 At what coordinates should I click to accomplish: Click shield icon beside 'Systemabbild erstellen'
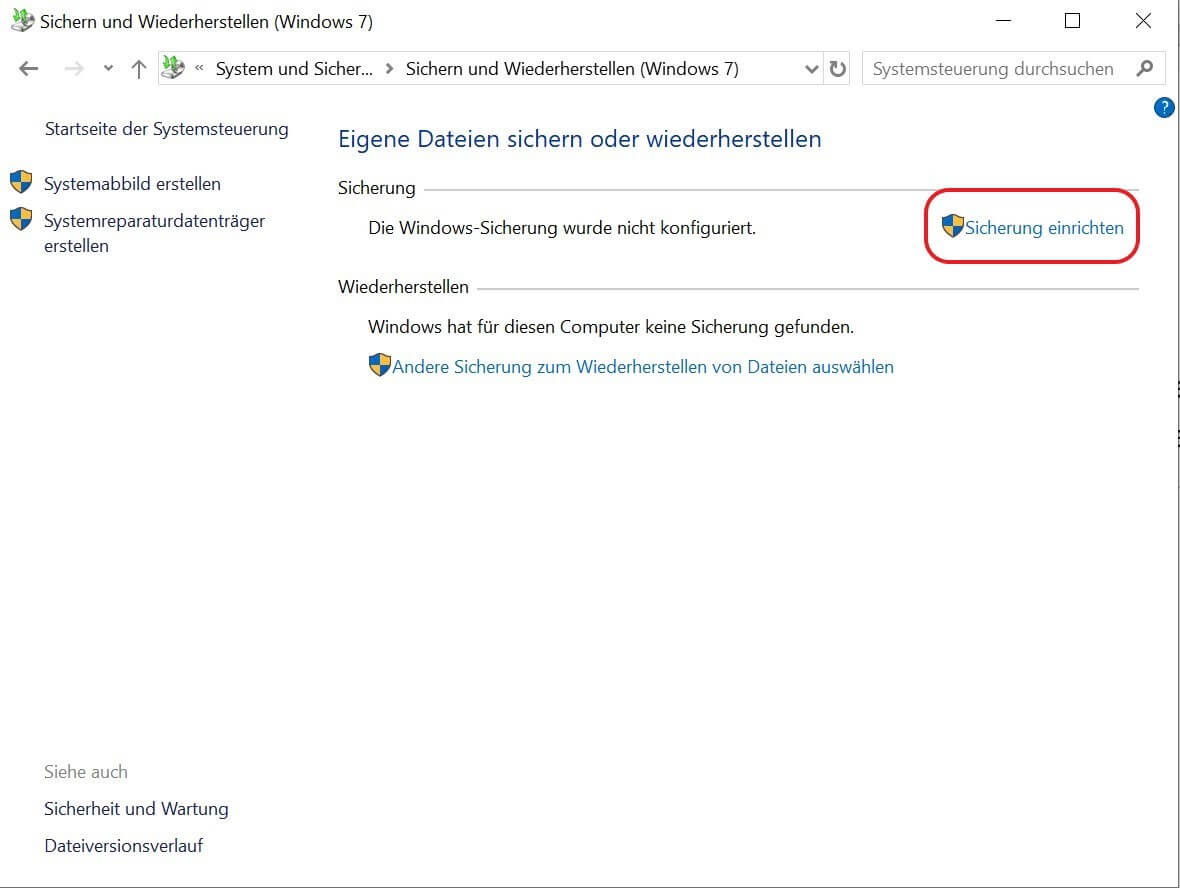21,182
